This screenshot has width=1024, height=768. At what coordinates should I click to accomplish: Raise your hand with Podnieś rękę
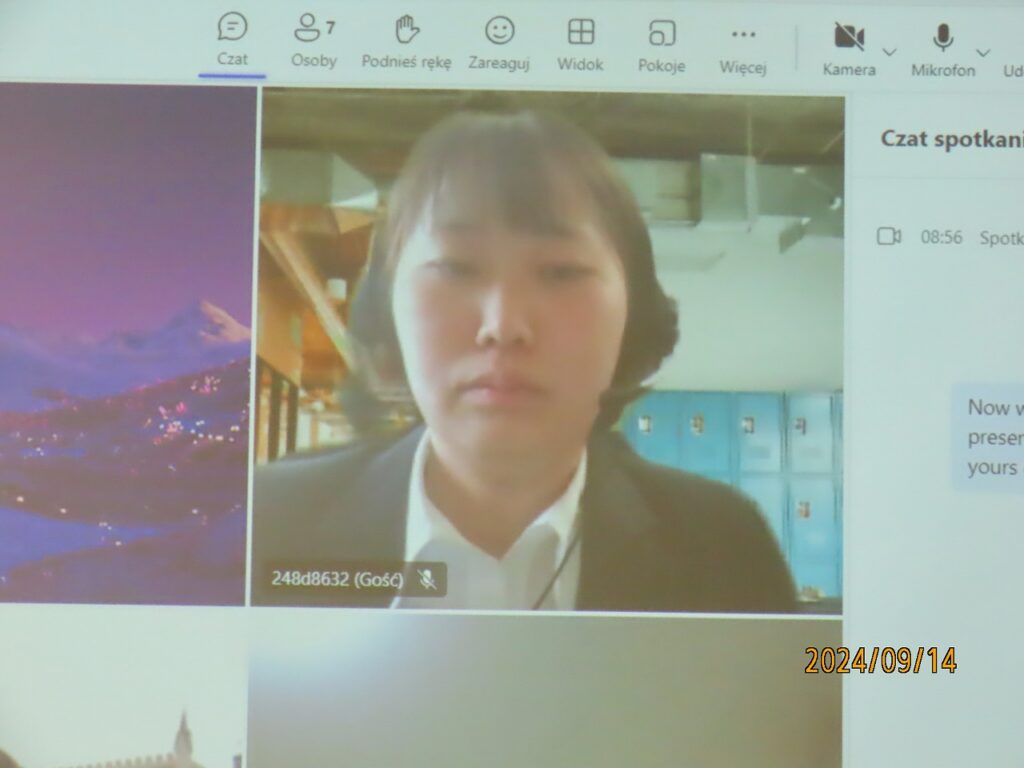tap(406, 30)
